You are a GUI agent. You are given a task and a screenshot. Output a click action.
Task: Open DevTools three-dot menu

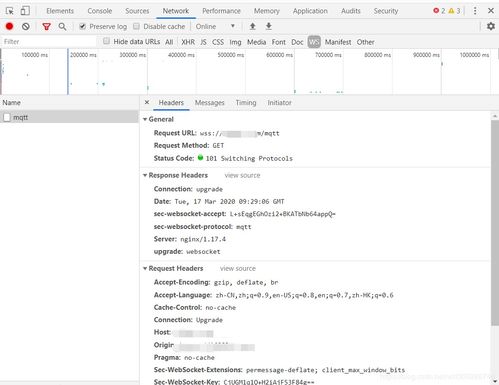475,11
